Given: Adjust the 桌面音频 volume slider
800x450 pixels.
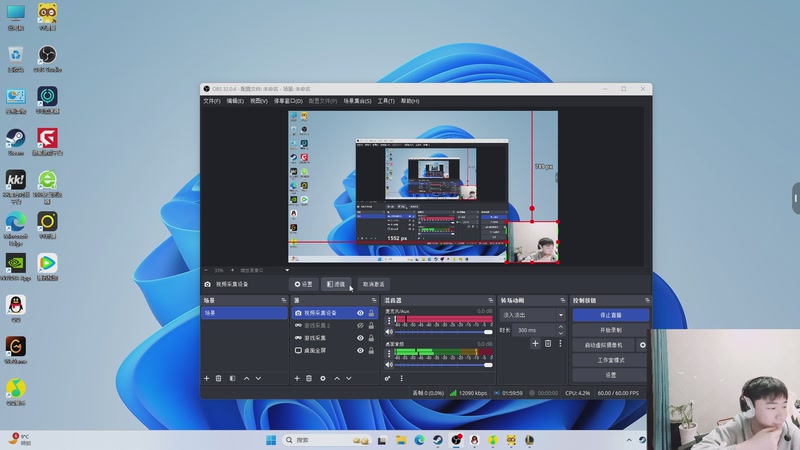Looking at the screenshot, I should click(x=440, y=364).
